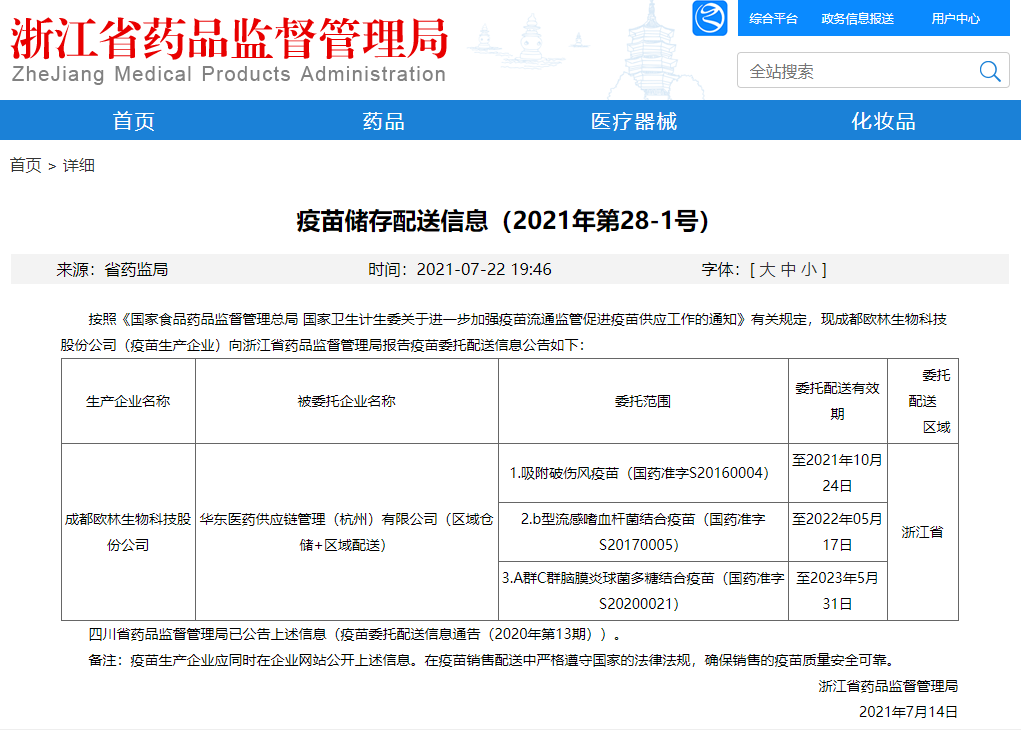The width and height of the screenshot is (1021, 732).
Task: Click the 浙江省药品监督管理局 site logo
Action: coord(229,48)
